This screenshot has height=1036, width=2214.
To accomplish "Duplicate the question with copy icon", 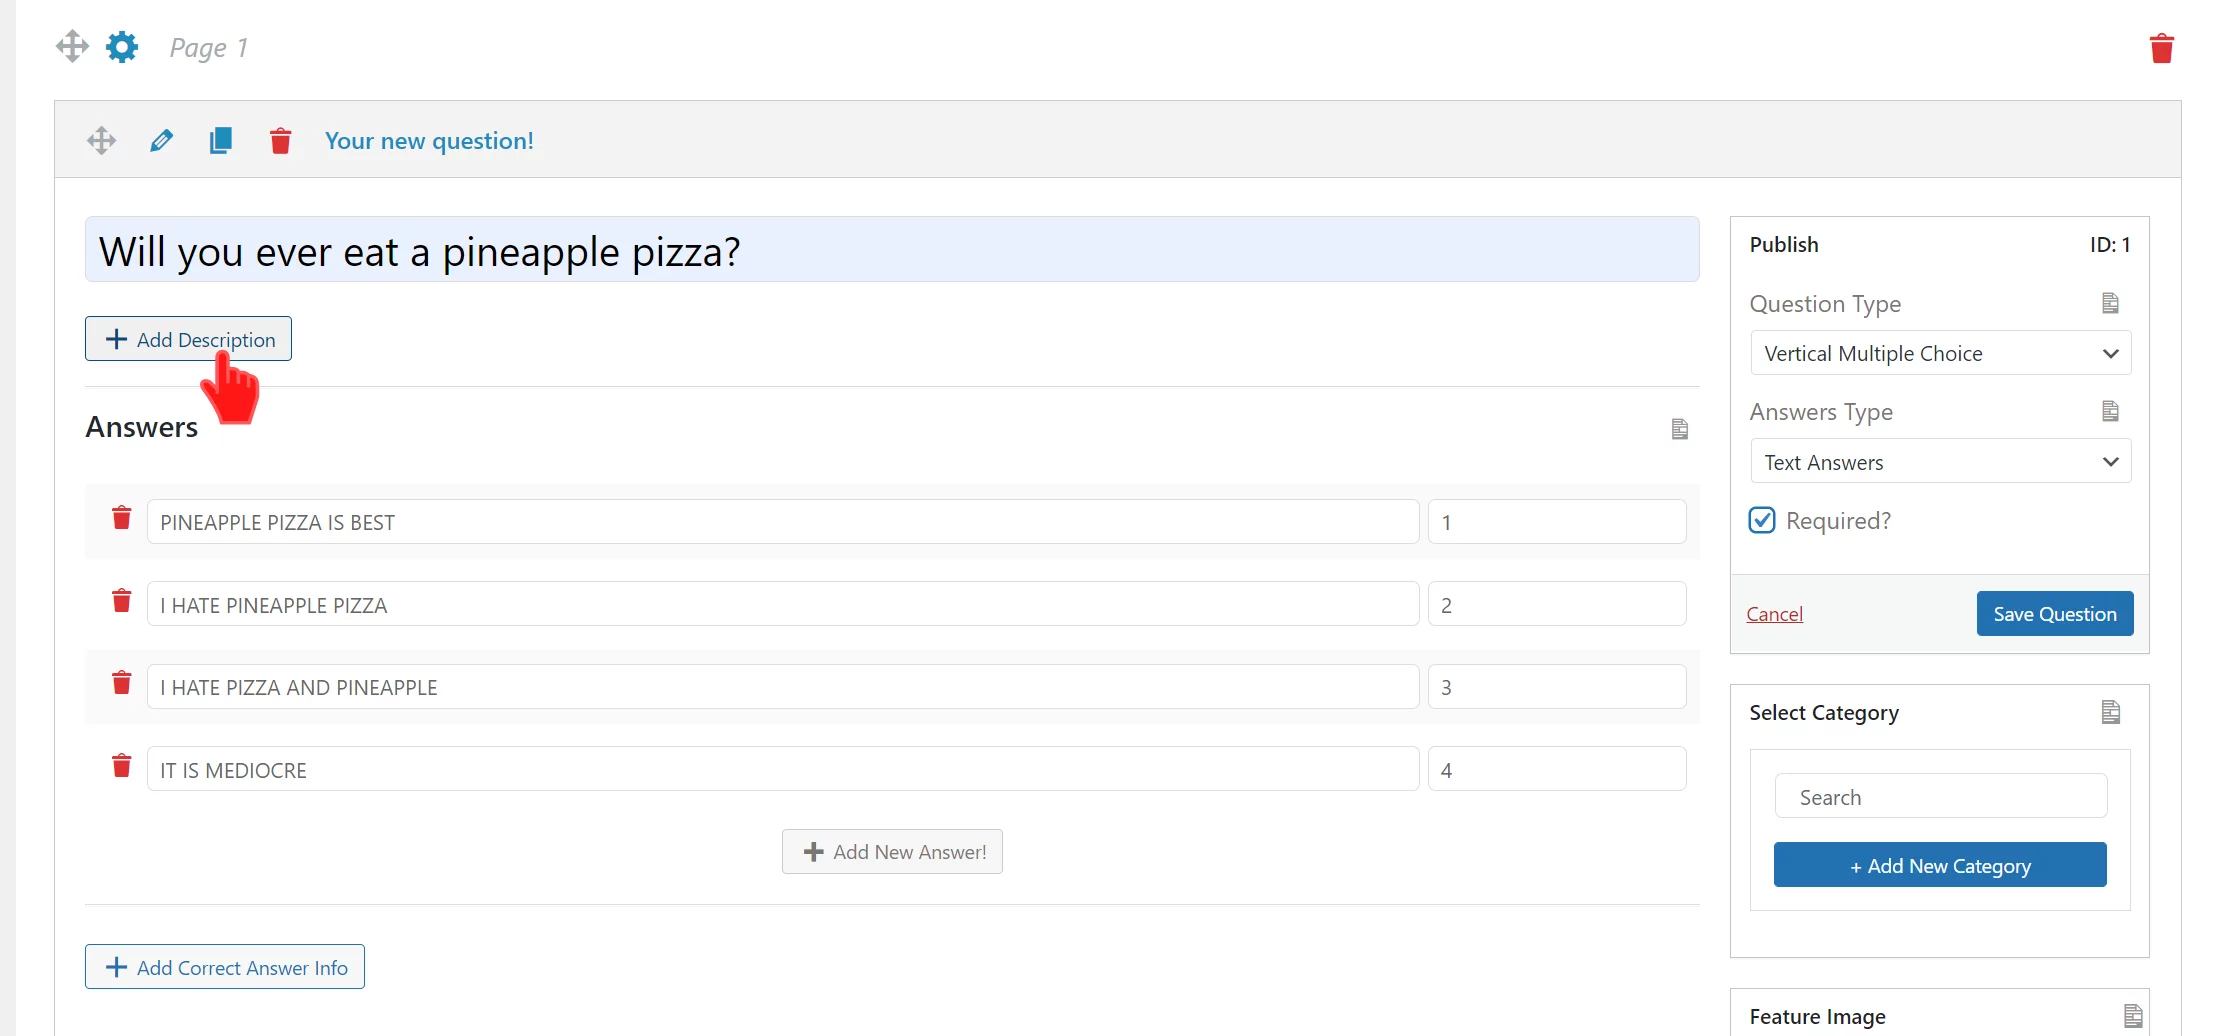I will 220,141.
